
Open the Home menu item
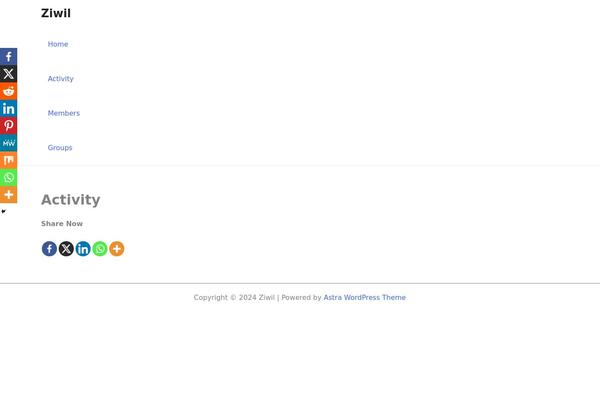click(58, 44)
